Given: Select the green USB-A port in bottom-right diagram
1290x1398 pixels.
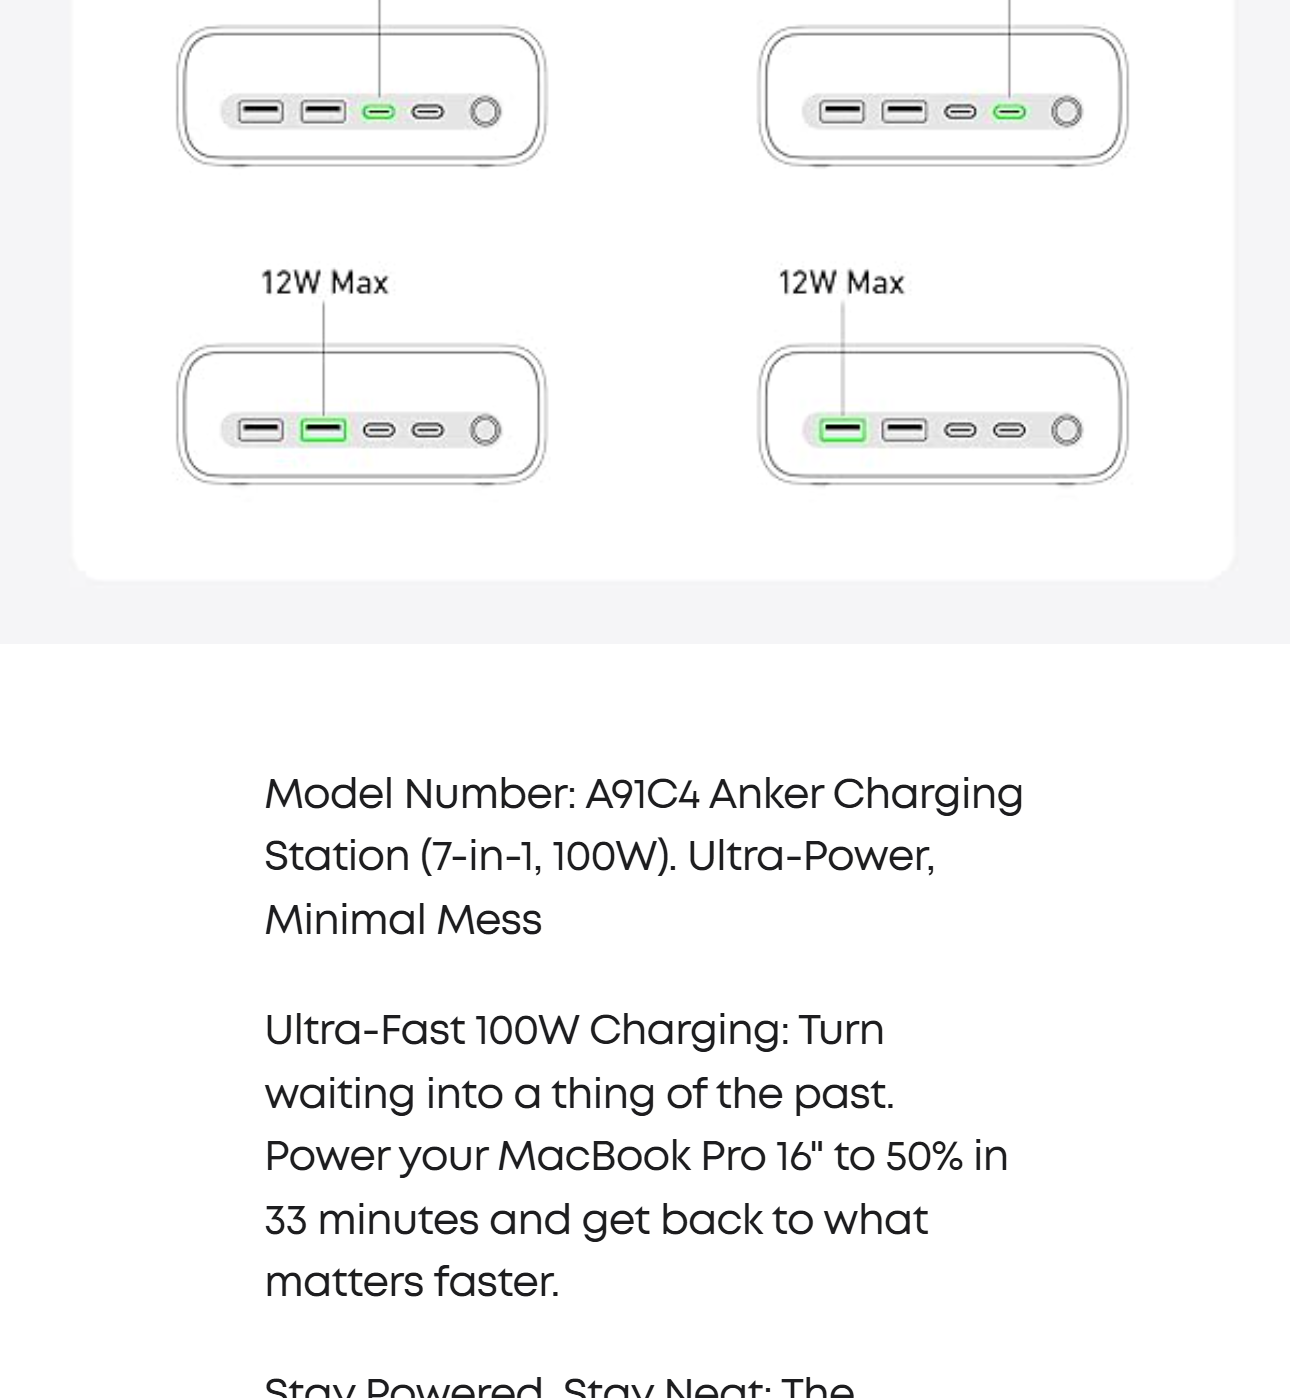Looking at the screenshot, I should click(842, 430).
